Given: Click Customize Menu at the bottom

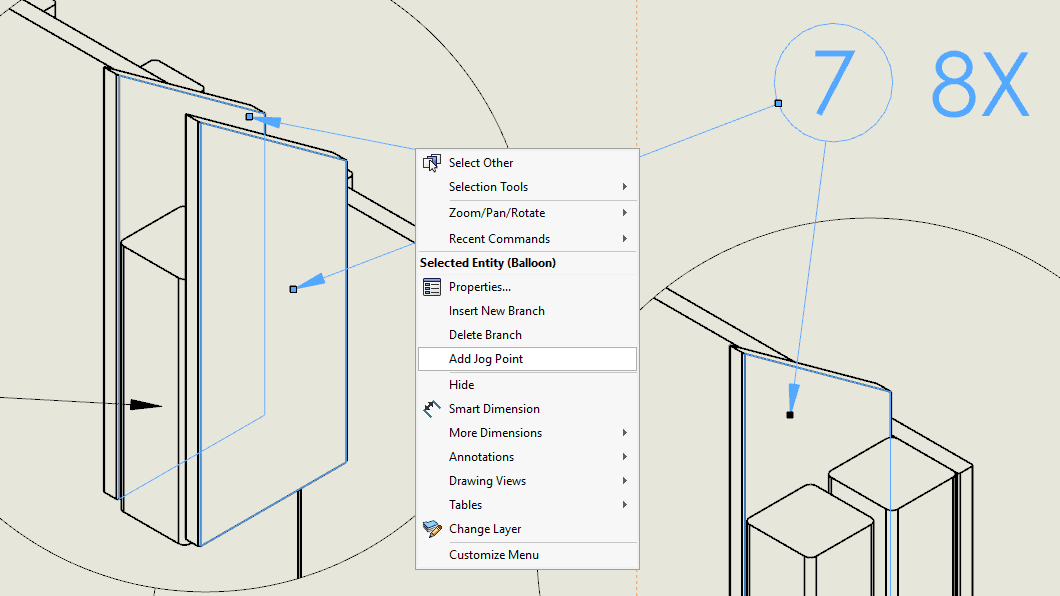Looking at the screenshot, I should coord(493,555).
